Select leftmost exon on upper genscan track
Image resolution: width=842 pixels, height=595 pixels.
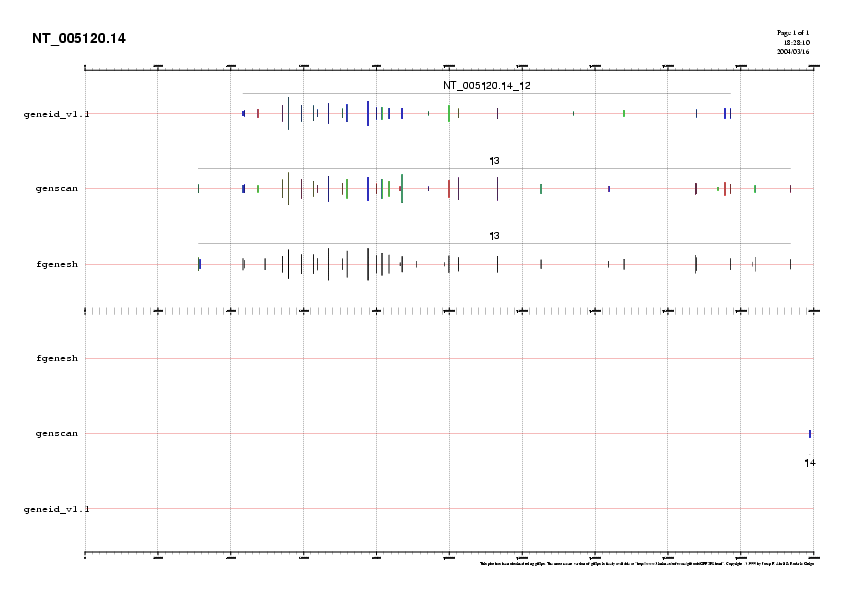[x=198, y=188]
